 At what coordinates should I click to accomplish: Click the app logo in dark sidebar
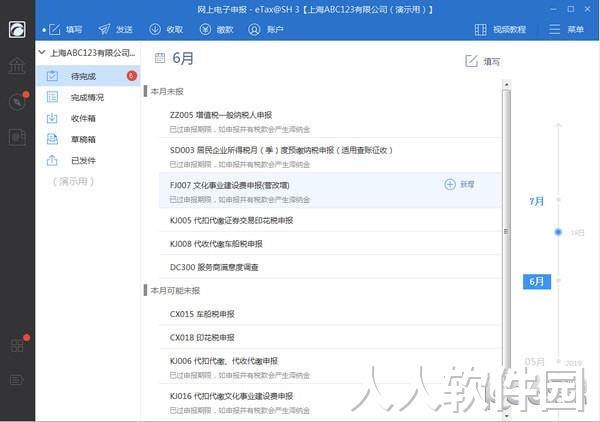(17, 29)
